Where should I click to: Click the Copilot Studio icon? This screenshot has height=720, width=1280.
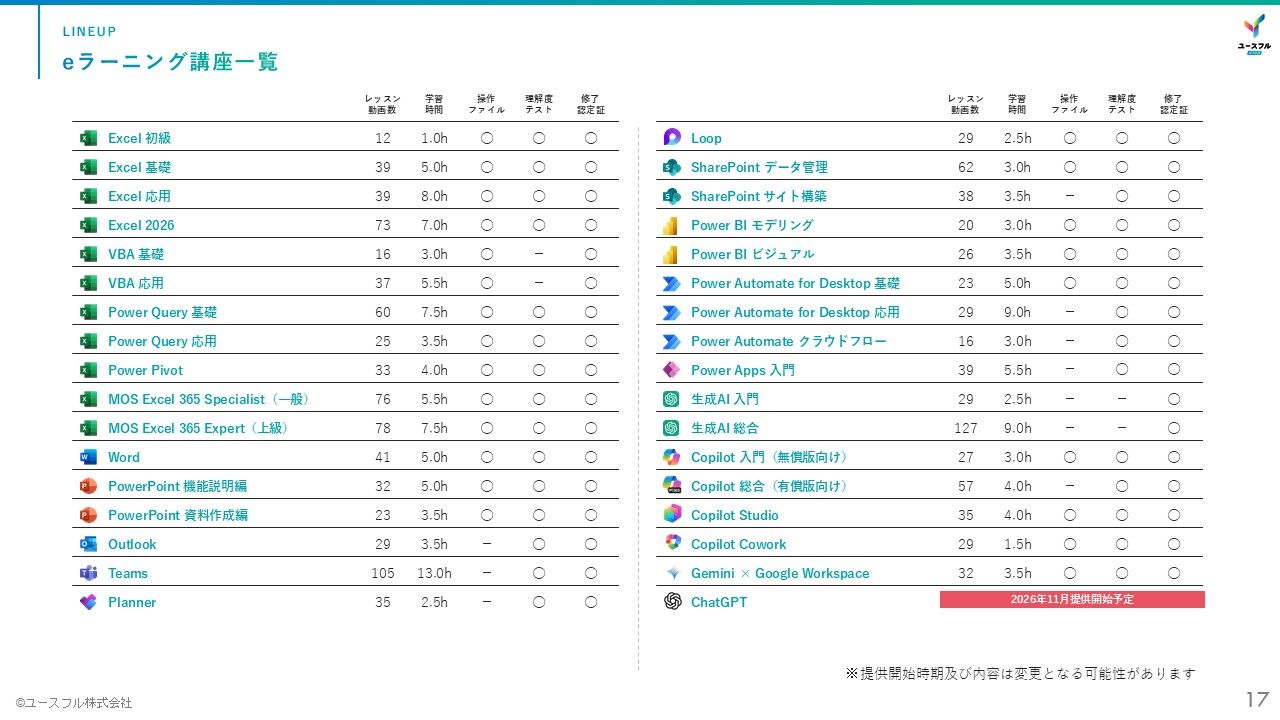[672, 514]
